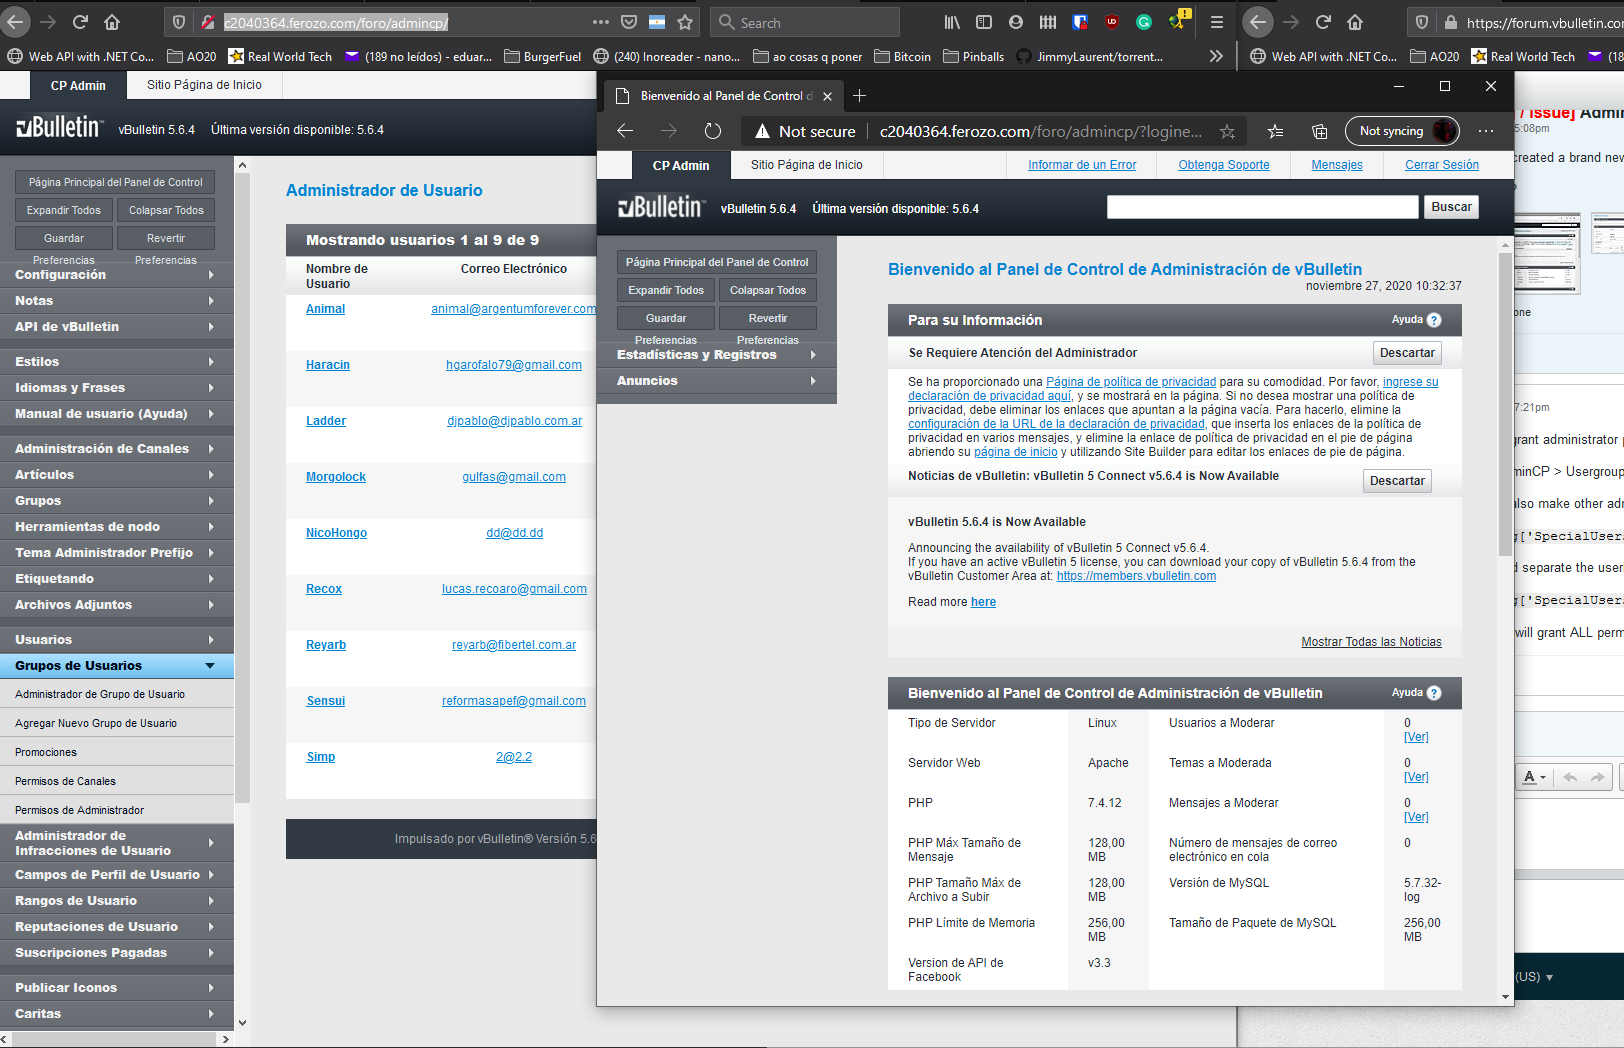This screenshot has width=1624, height=1048.
Task: Expand the Herramientas de nodo section
Action: (x=117, y=527)
